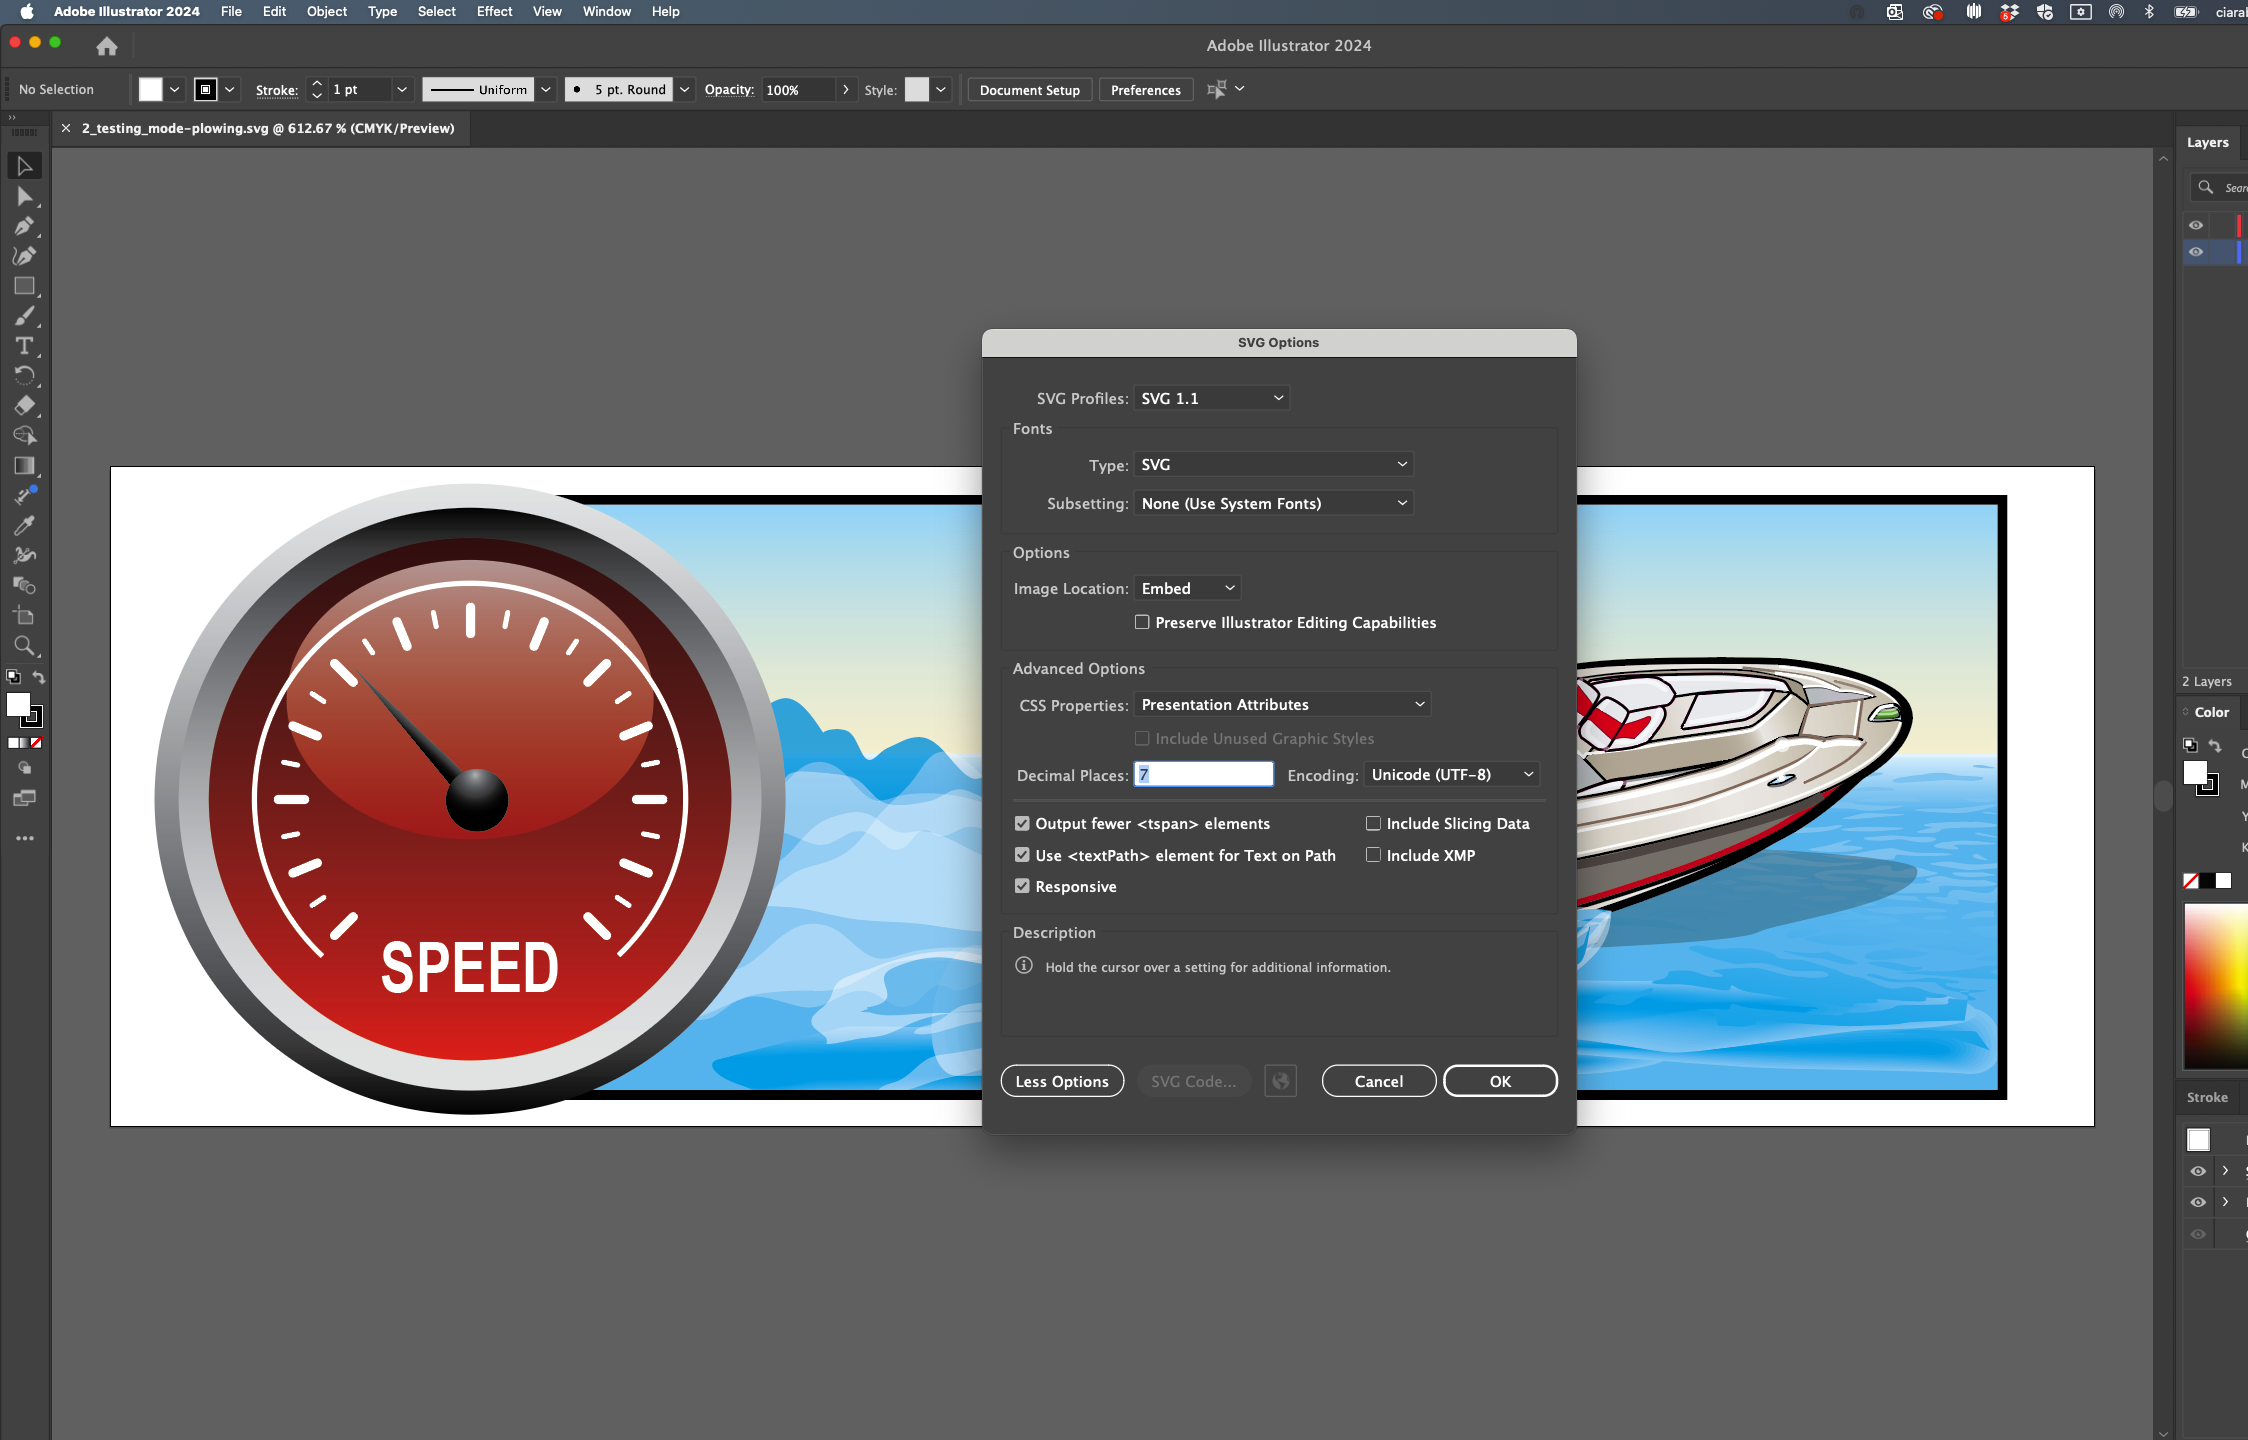Select the Selection tool

tap(25, 165)
